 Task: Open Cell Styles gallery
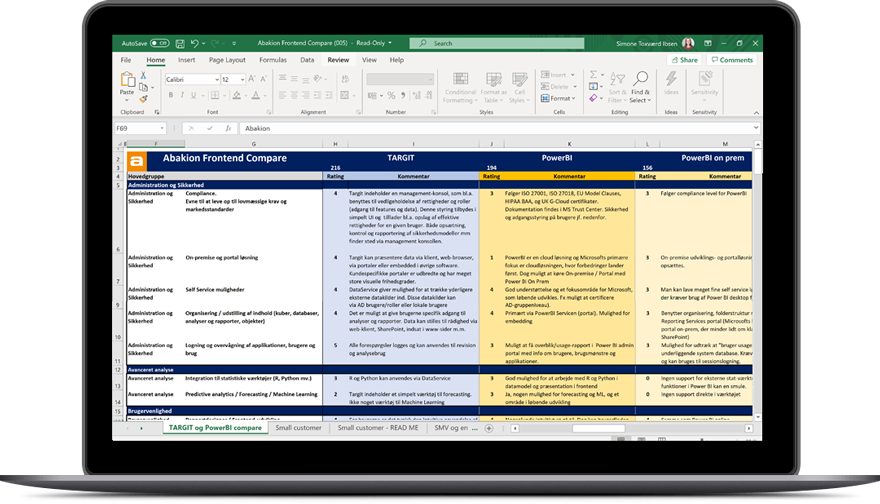pos(520,88)
